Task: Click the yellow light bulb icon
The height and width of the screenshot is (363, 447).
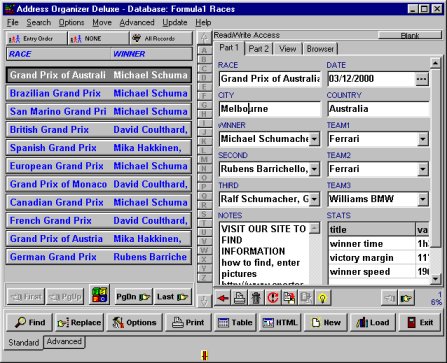Action: tap(322, 297)
